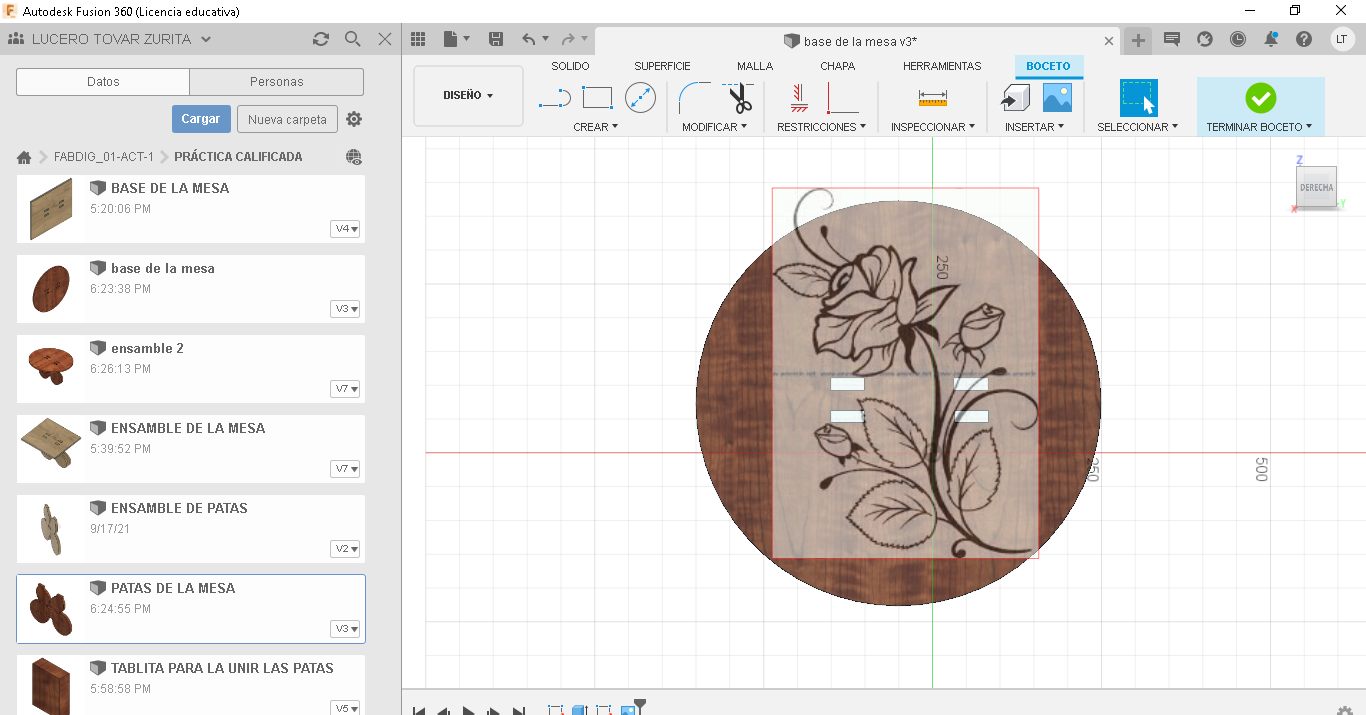Open the LT user account avatar
The image size is (1366, 715).
coord(1342,39)
